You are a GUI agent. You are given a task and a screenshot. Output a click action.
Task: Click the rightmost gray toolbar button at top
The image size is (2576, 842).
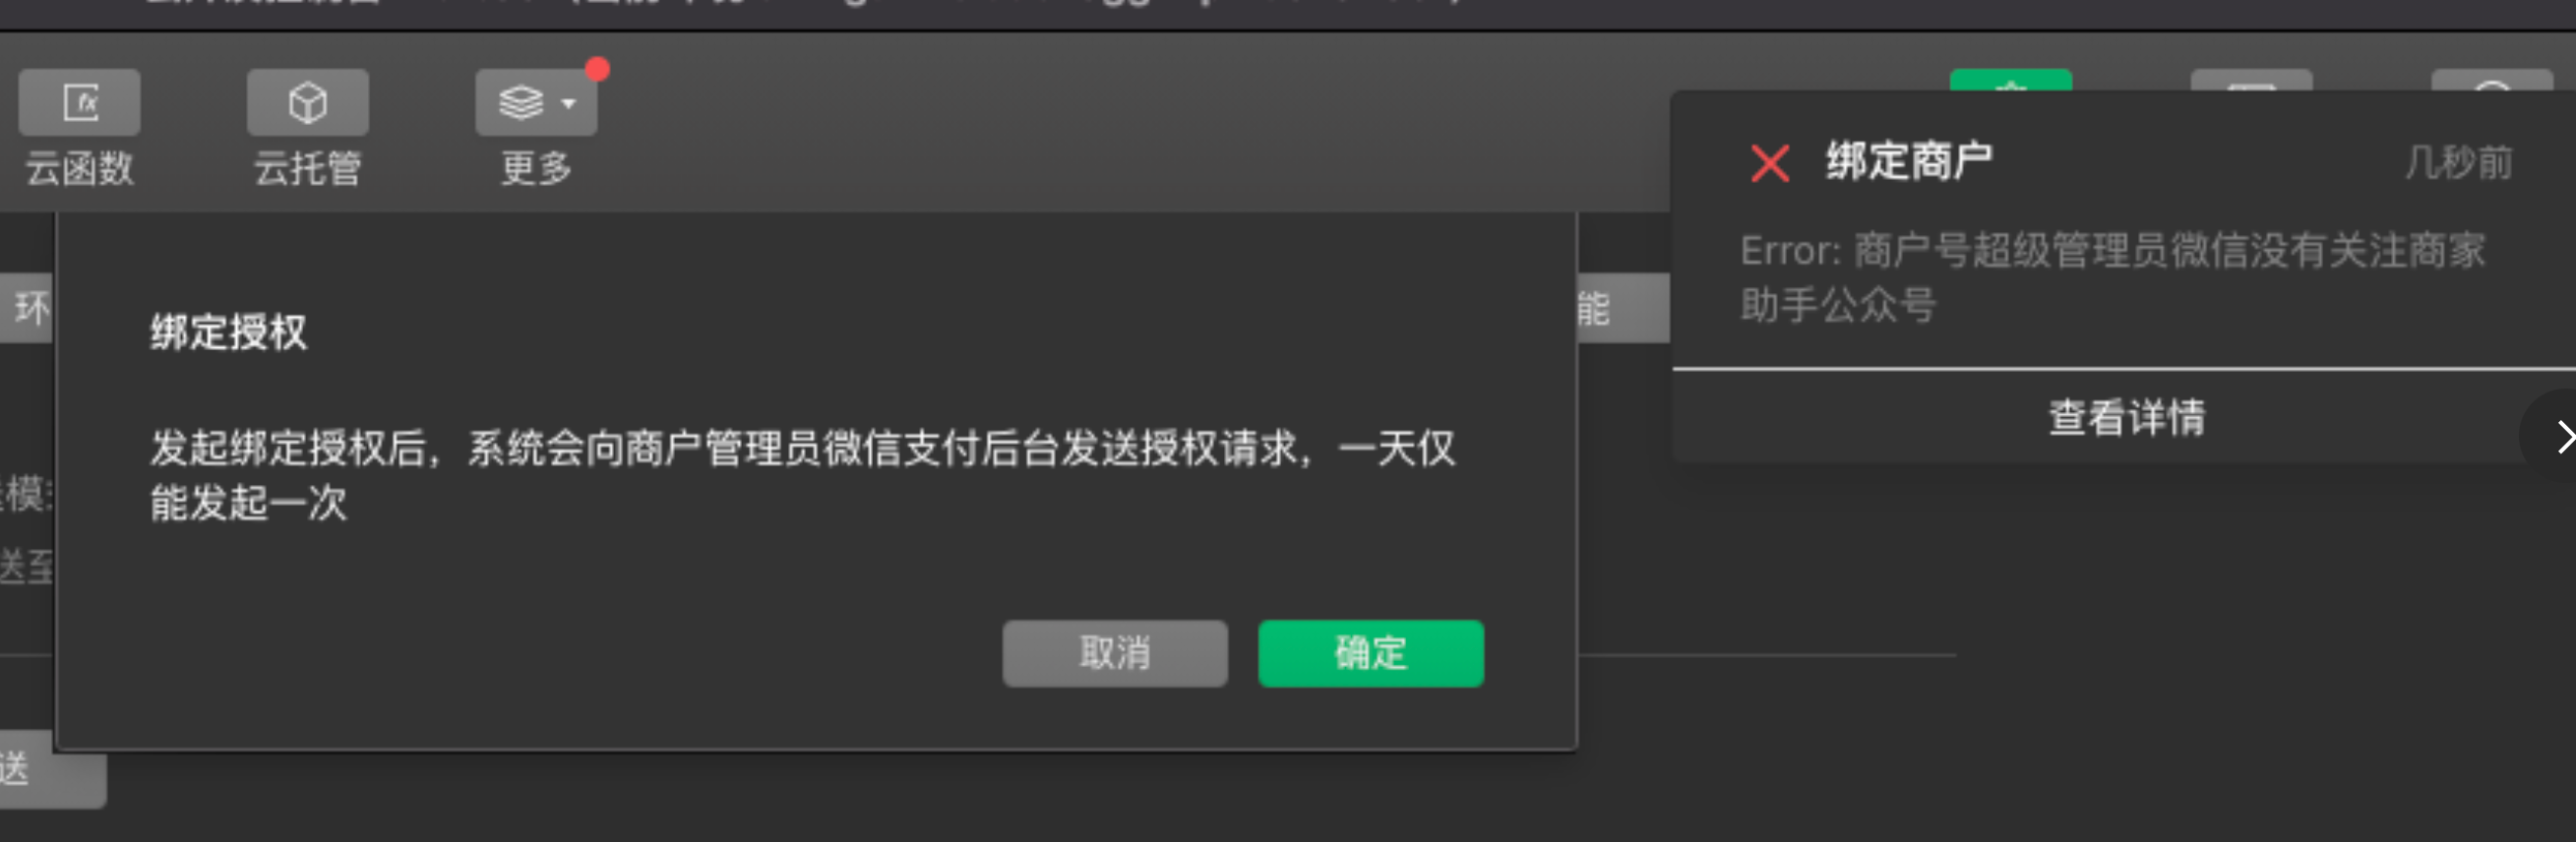(x=2492, y=80)
